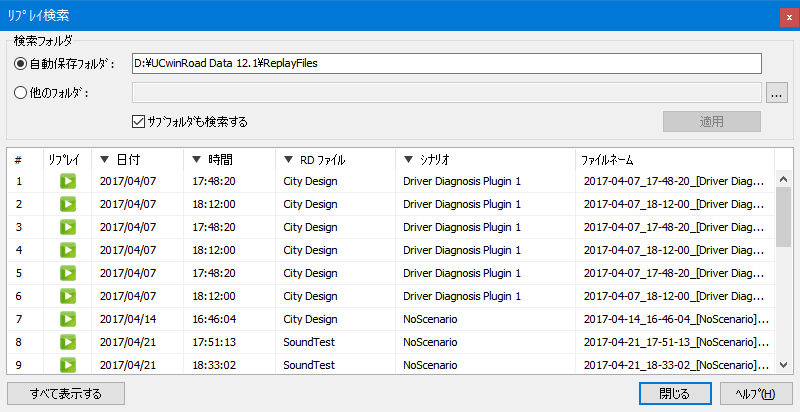800x412 pixels.
Task: Open the シナリオ column filter dropdown
Action: point(408,160)
